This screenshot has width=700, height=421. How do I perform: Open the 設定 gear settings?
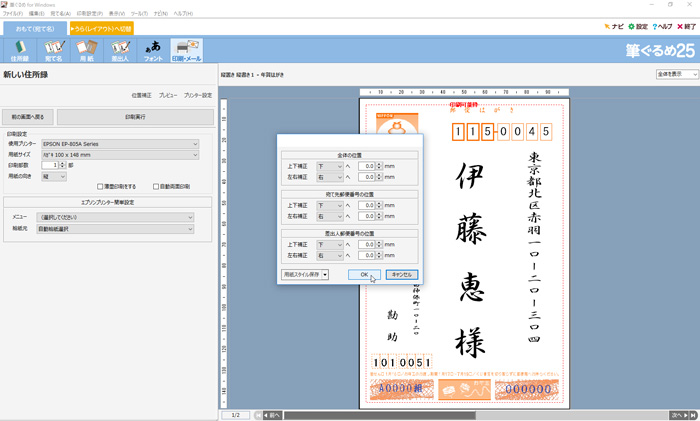pos(636,27)
